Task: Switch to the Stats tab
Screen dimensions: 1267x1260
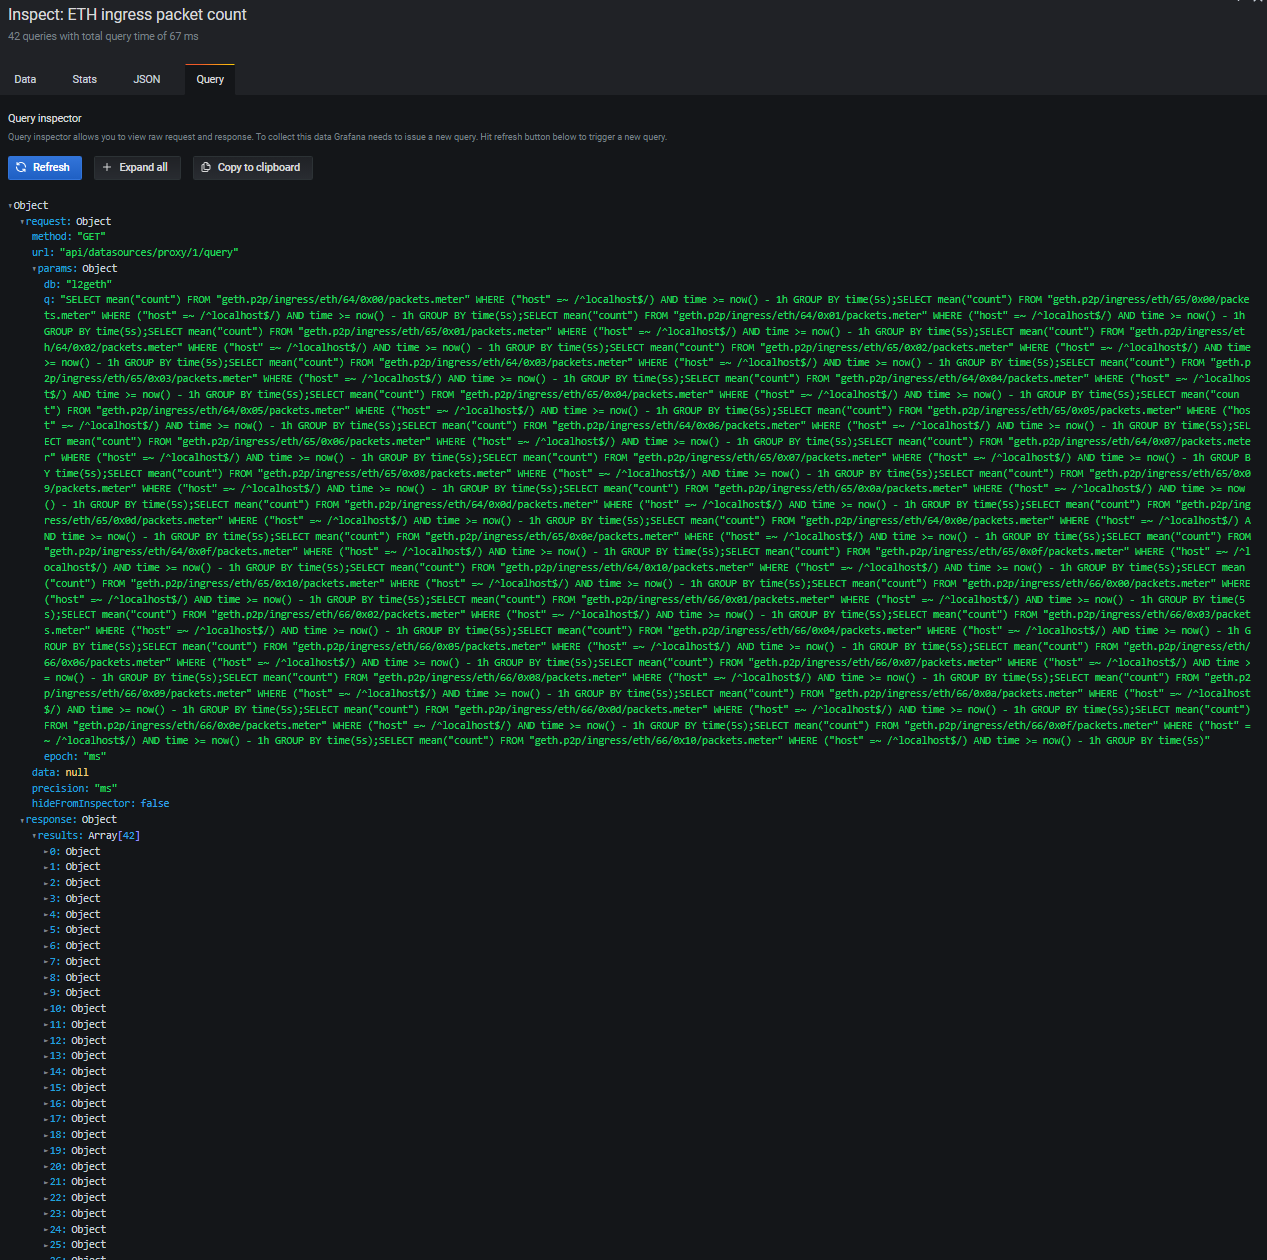Action: 84,79
